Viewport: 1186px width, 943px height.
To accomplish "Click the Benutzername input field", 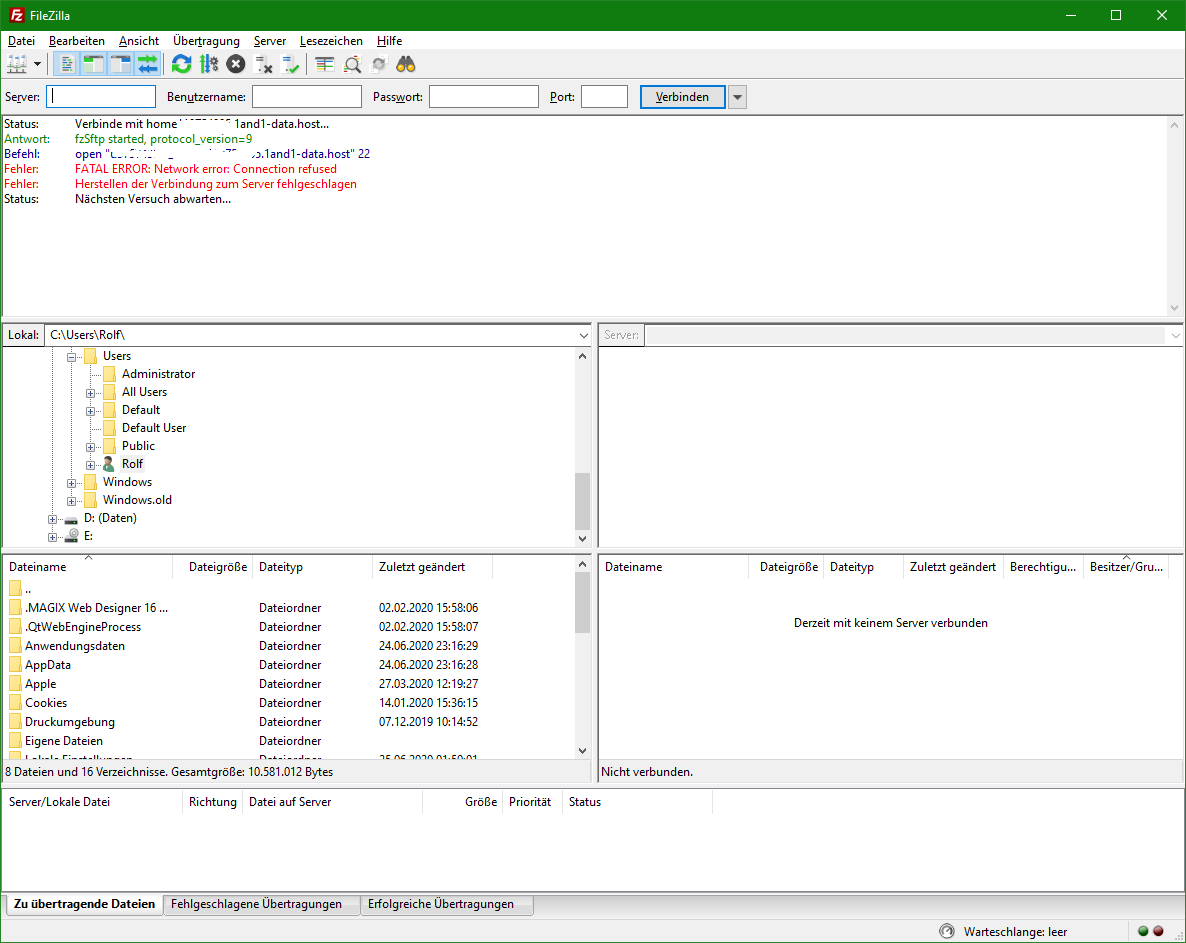I will (x=306, y=97).
